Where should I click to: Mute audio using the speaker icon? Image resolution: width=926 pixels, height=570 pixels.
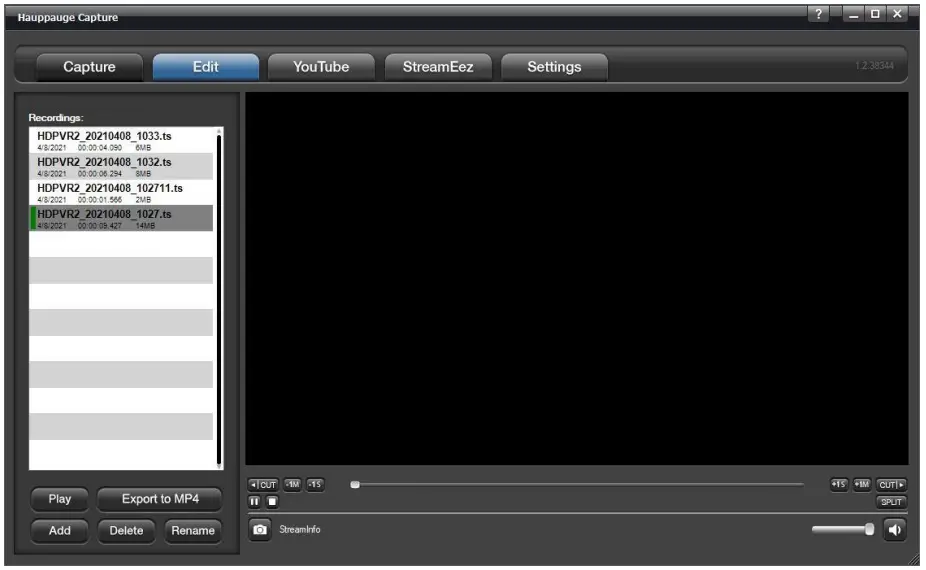pos(894,530)
